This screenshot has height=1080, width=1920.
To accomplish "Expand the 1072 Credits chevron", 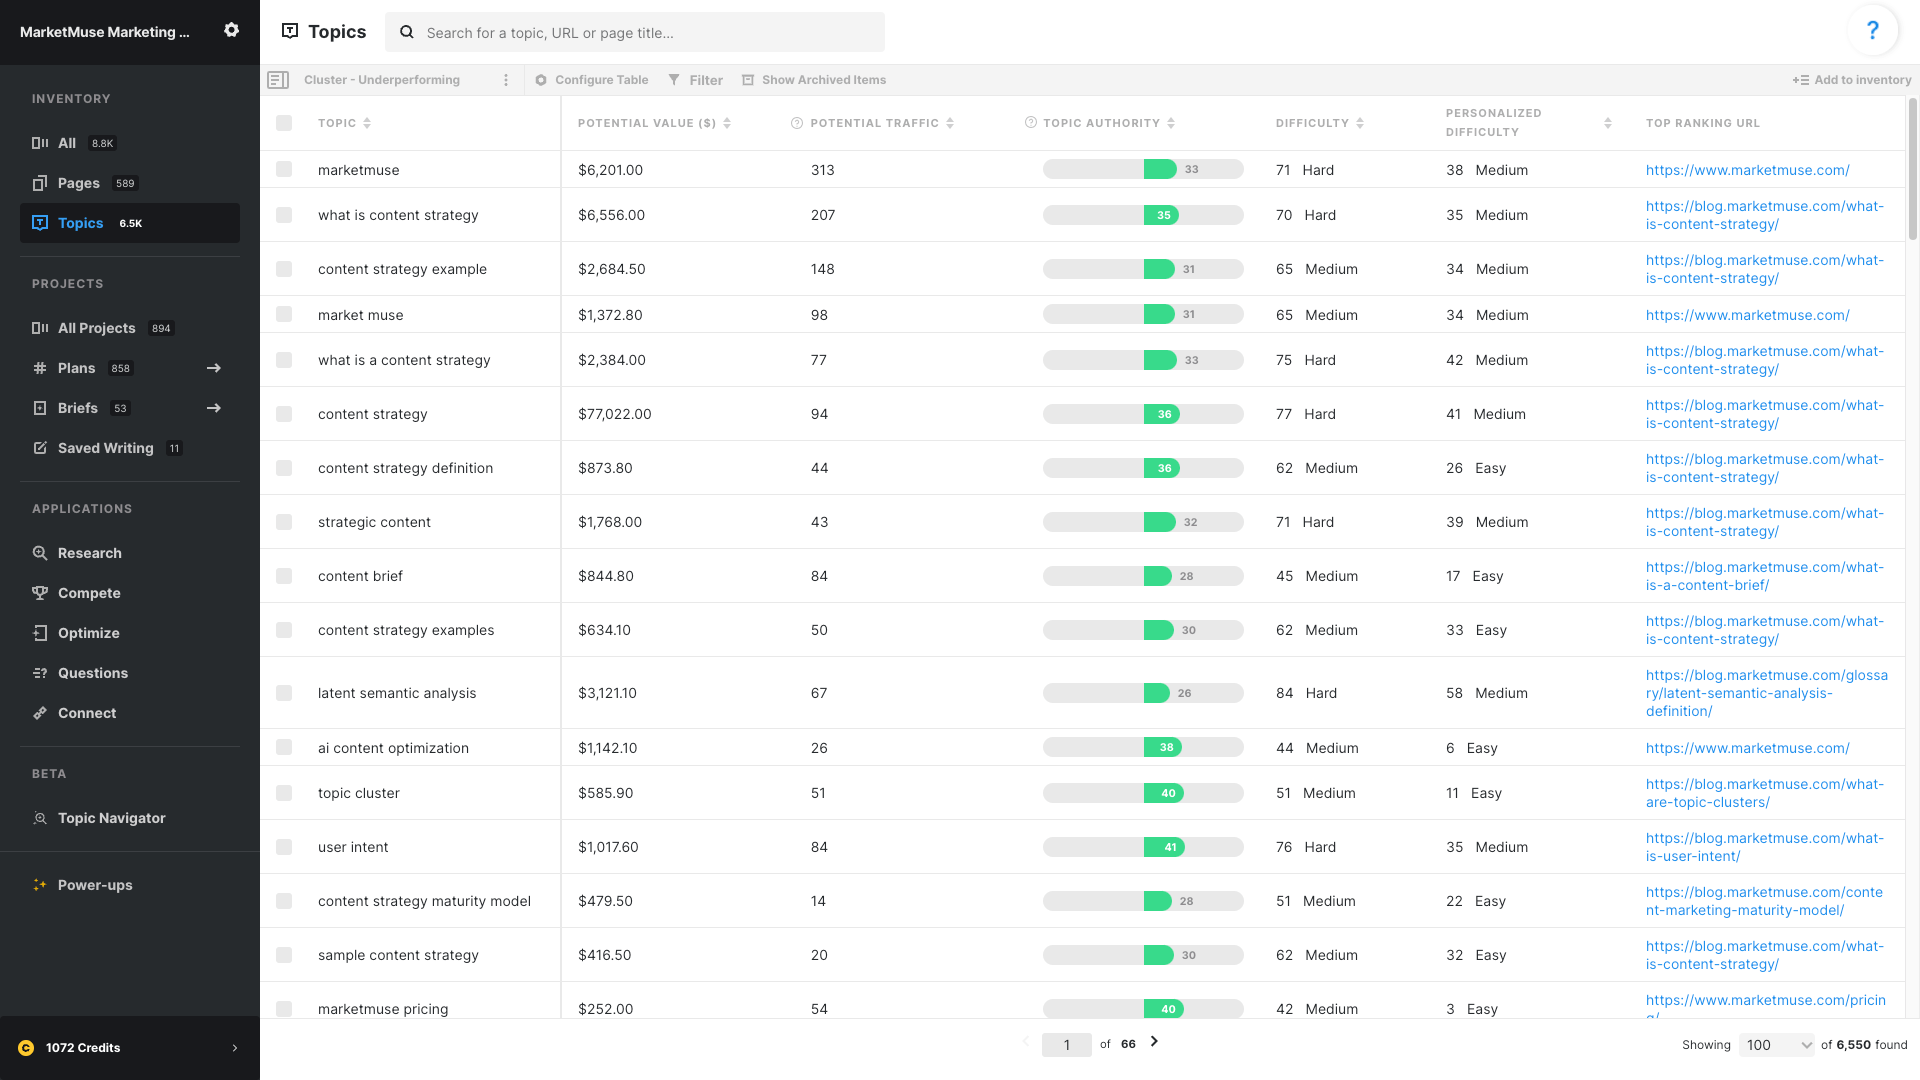I will point(235,1048).
